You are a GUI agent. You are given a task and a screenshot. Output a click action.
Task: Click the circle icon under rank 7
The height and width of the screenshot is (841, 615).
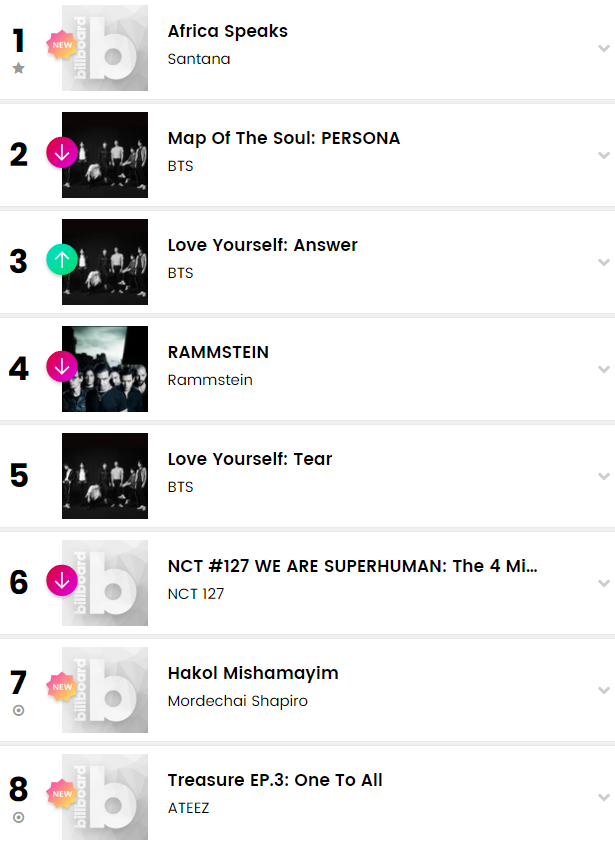click(x=18, y=710)
